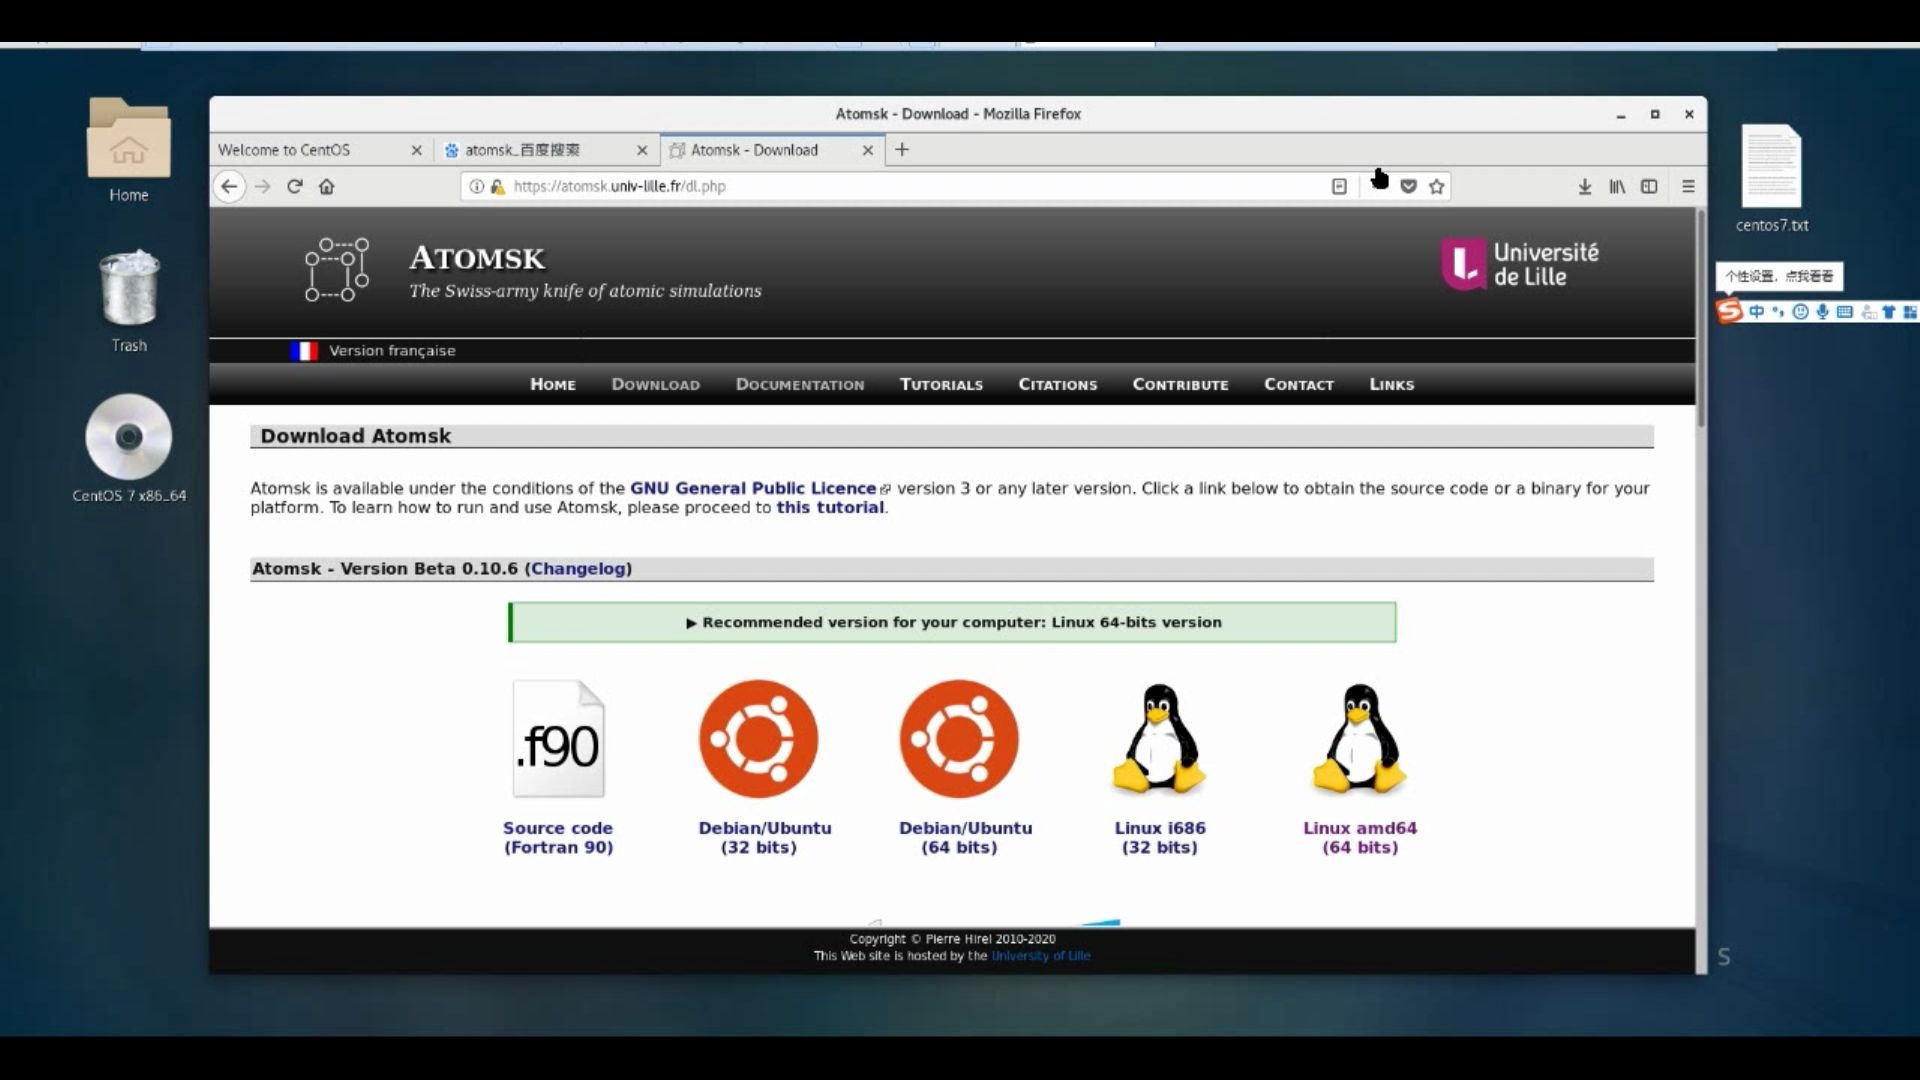Open the Tutorials navigation menu item
The width and height of the screenshot is (1920, 1080).
(942, 384)
